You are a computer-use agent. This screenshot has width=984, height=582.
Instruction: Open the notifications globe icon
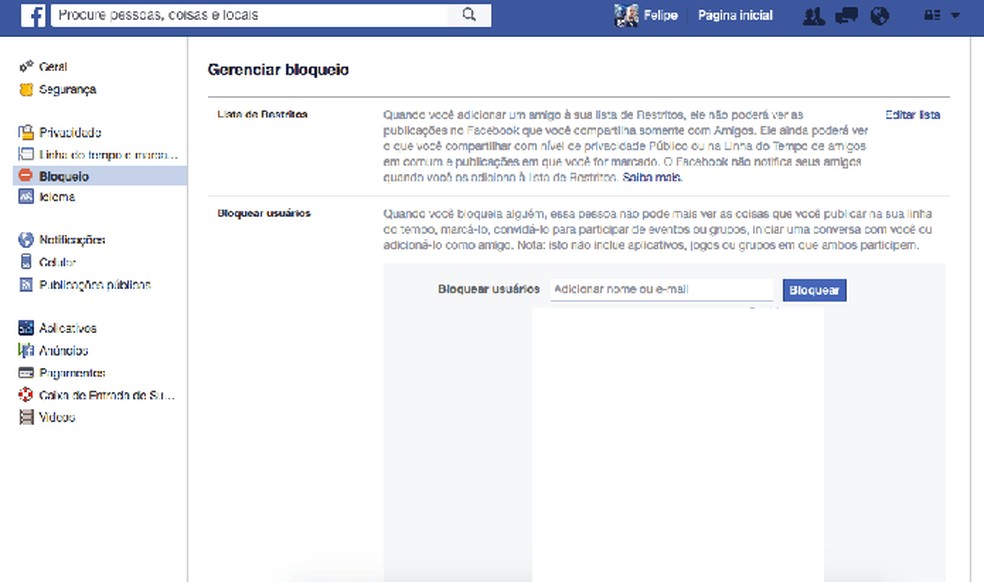[x=880, y=15]
